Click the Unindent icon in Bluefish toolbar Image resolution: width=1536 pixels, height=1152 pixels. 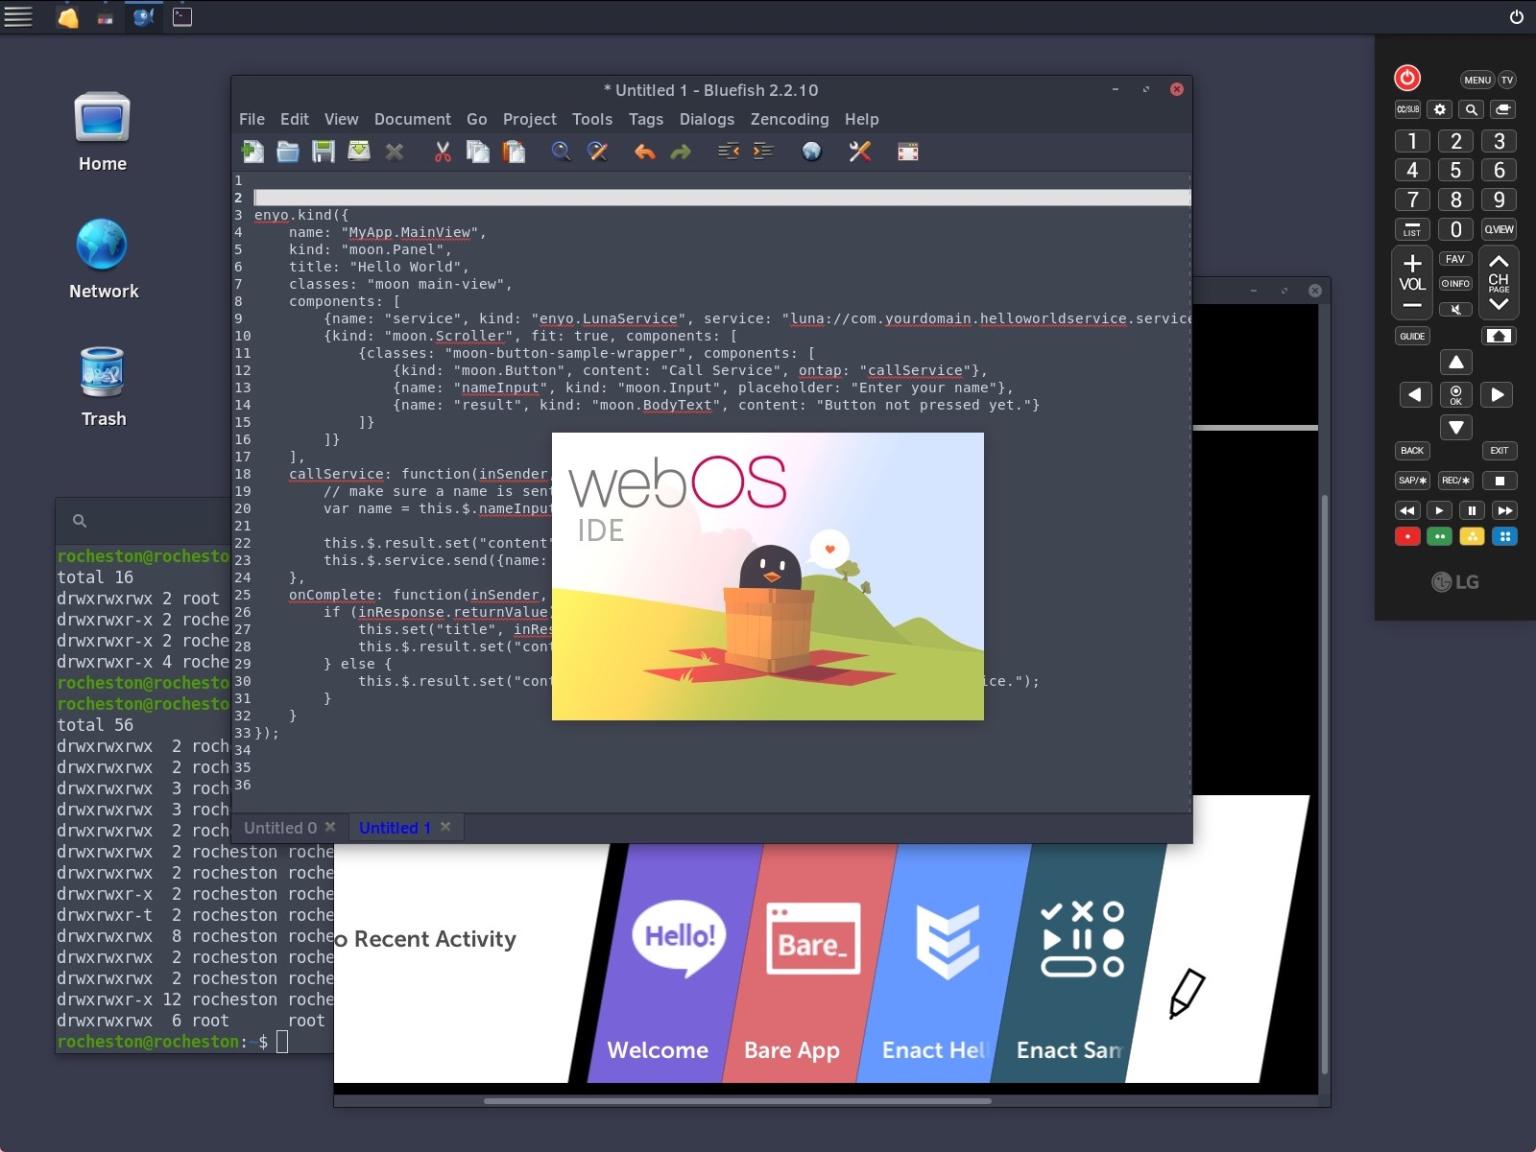click(728, 151)
